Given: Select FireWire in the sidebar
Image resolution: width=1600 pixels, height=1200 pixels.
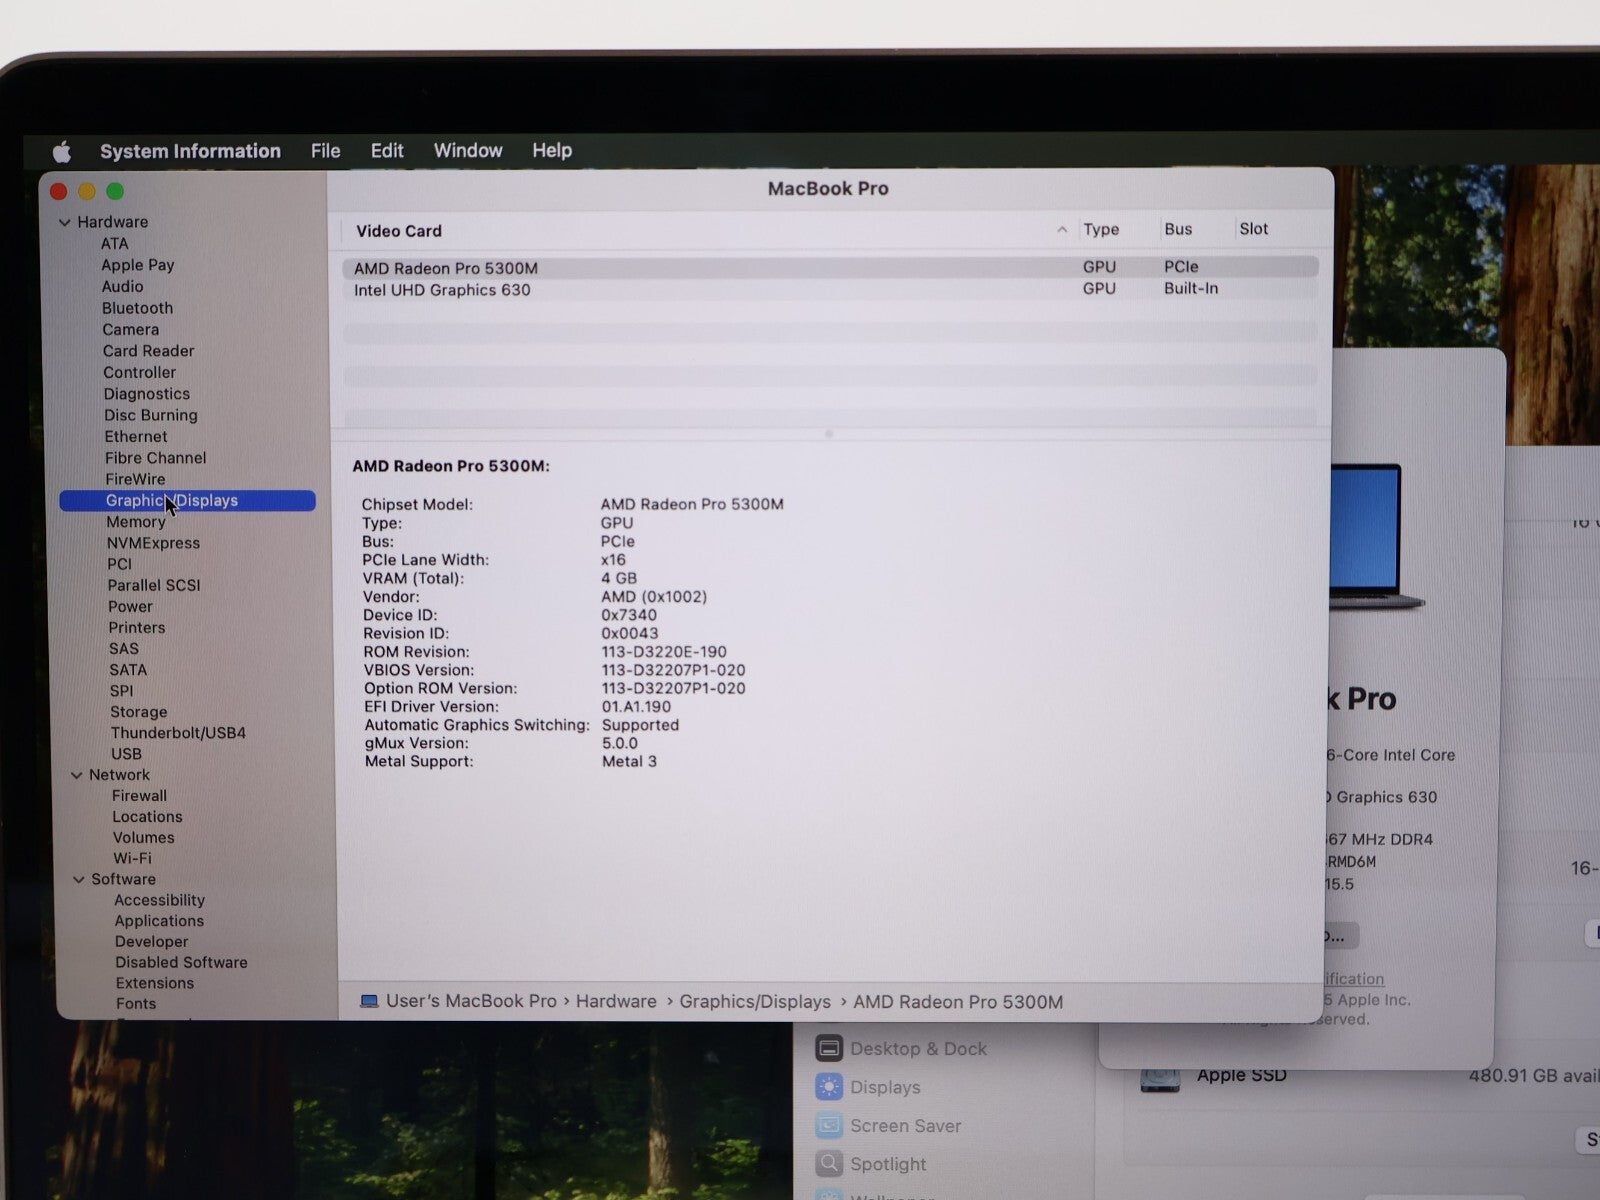Looking at the screenshot, I should 135,479.
